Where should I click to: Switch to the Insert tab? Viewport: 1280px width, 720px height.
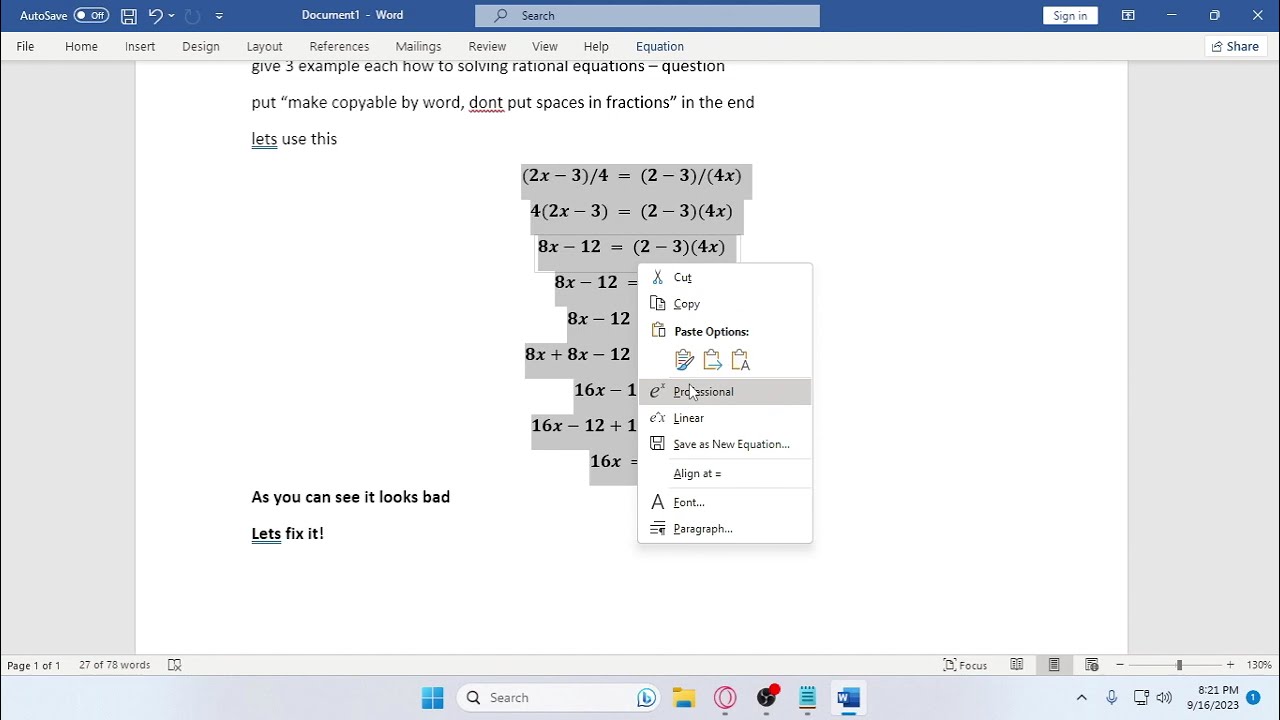pos(140,46)
